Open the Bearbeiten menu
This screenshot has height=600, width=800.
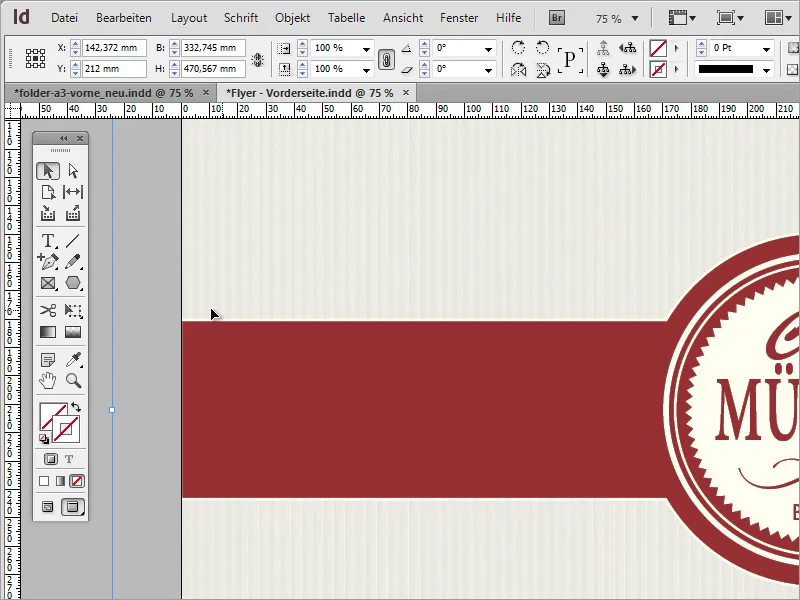123,18
